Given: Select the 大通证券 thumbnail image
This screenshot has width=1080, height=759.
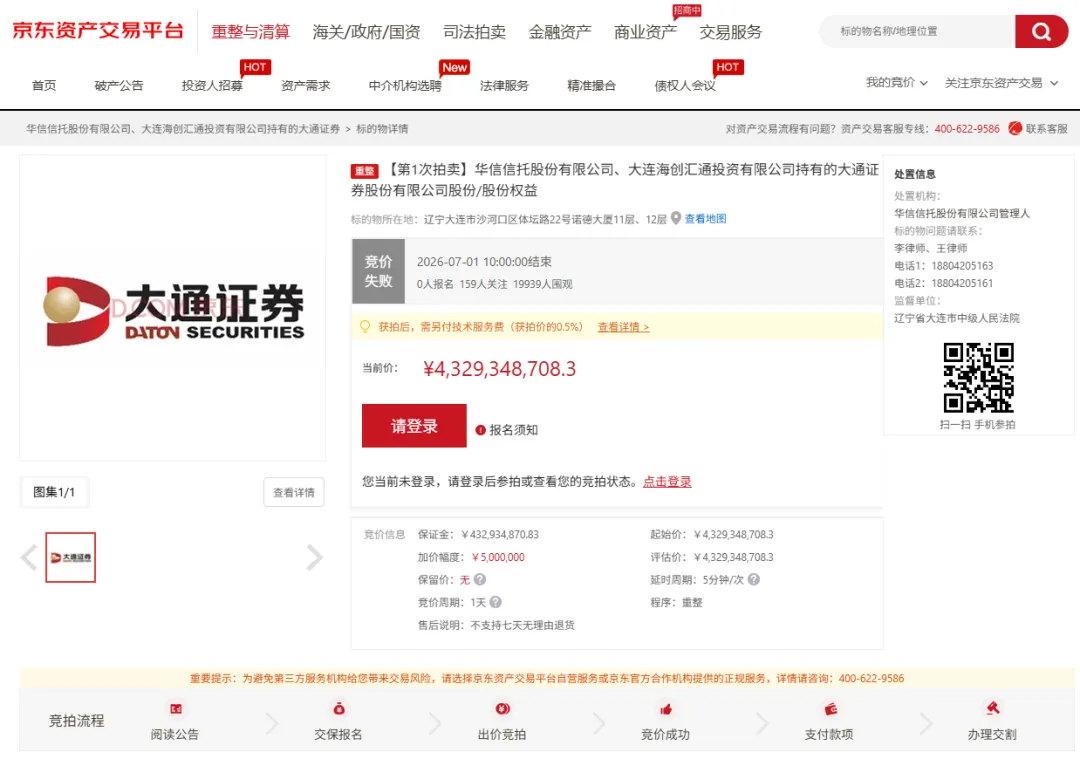Looking at the screenshot, I should 70,557.
